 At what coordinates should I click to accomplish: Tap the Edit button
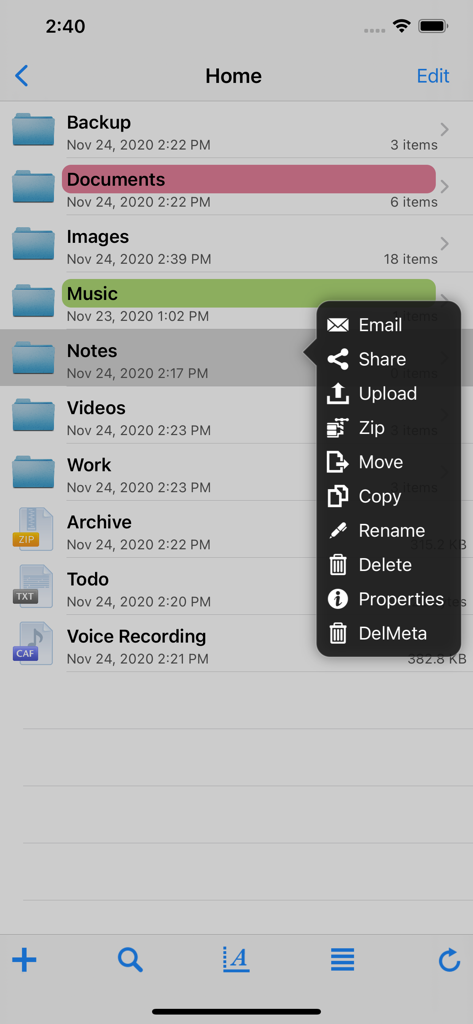(433, 76)
